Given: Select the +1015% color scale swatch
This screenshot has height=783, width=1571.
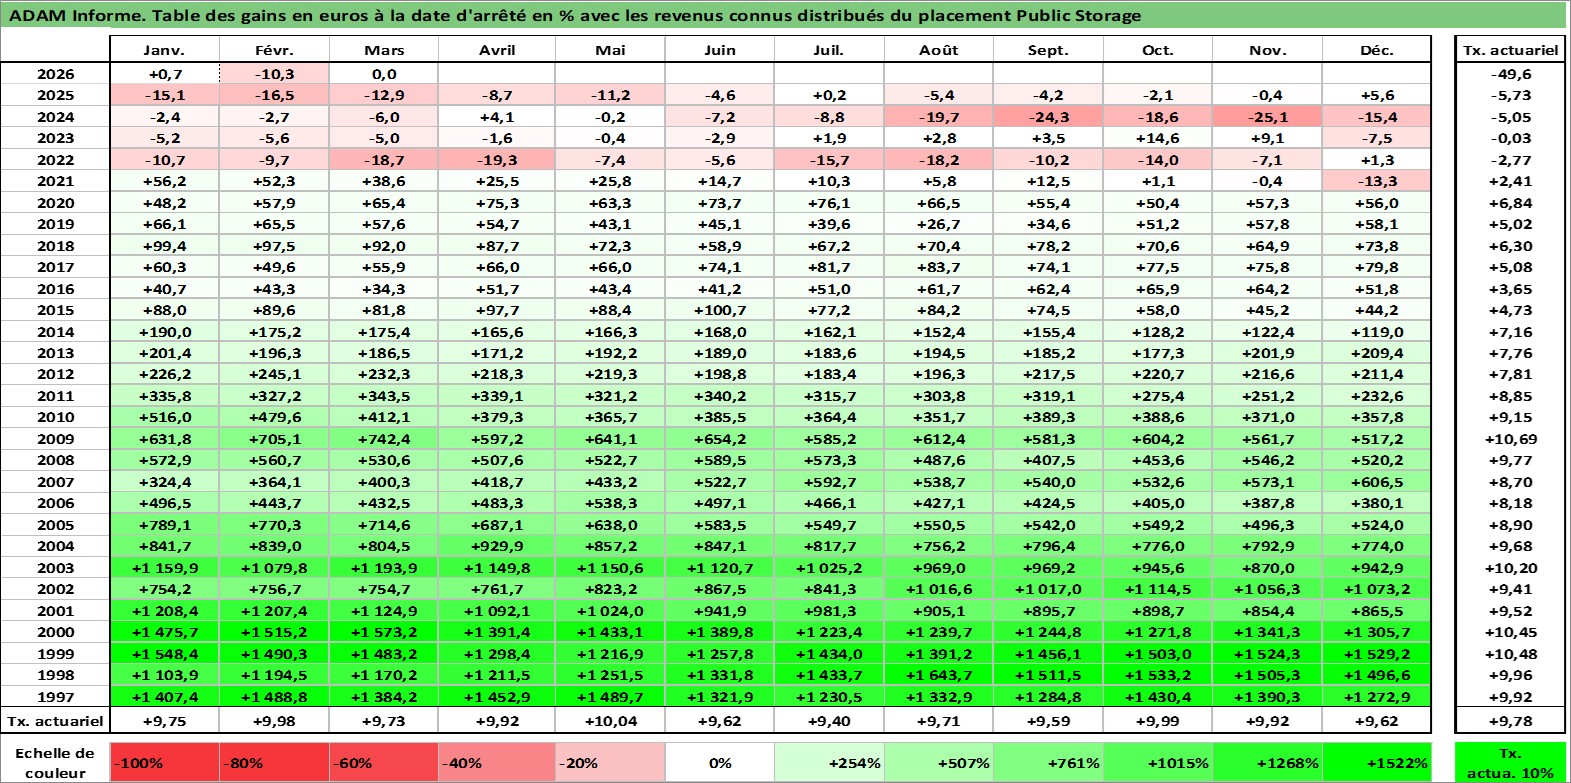Looking at the screenshot, I should pos(1158,762).
